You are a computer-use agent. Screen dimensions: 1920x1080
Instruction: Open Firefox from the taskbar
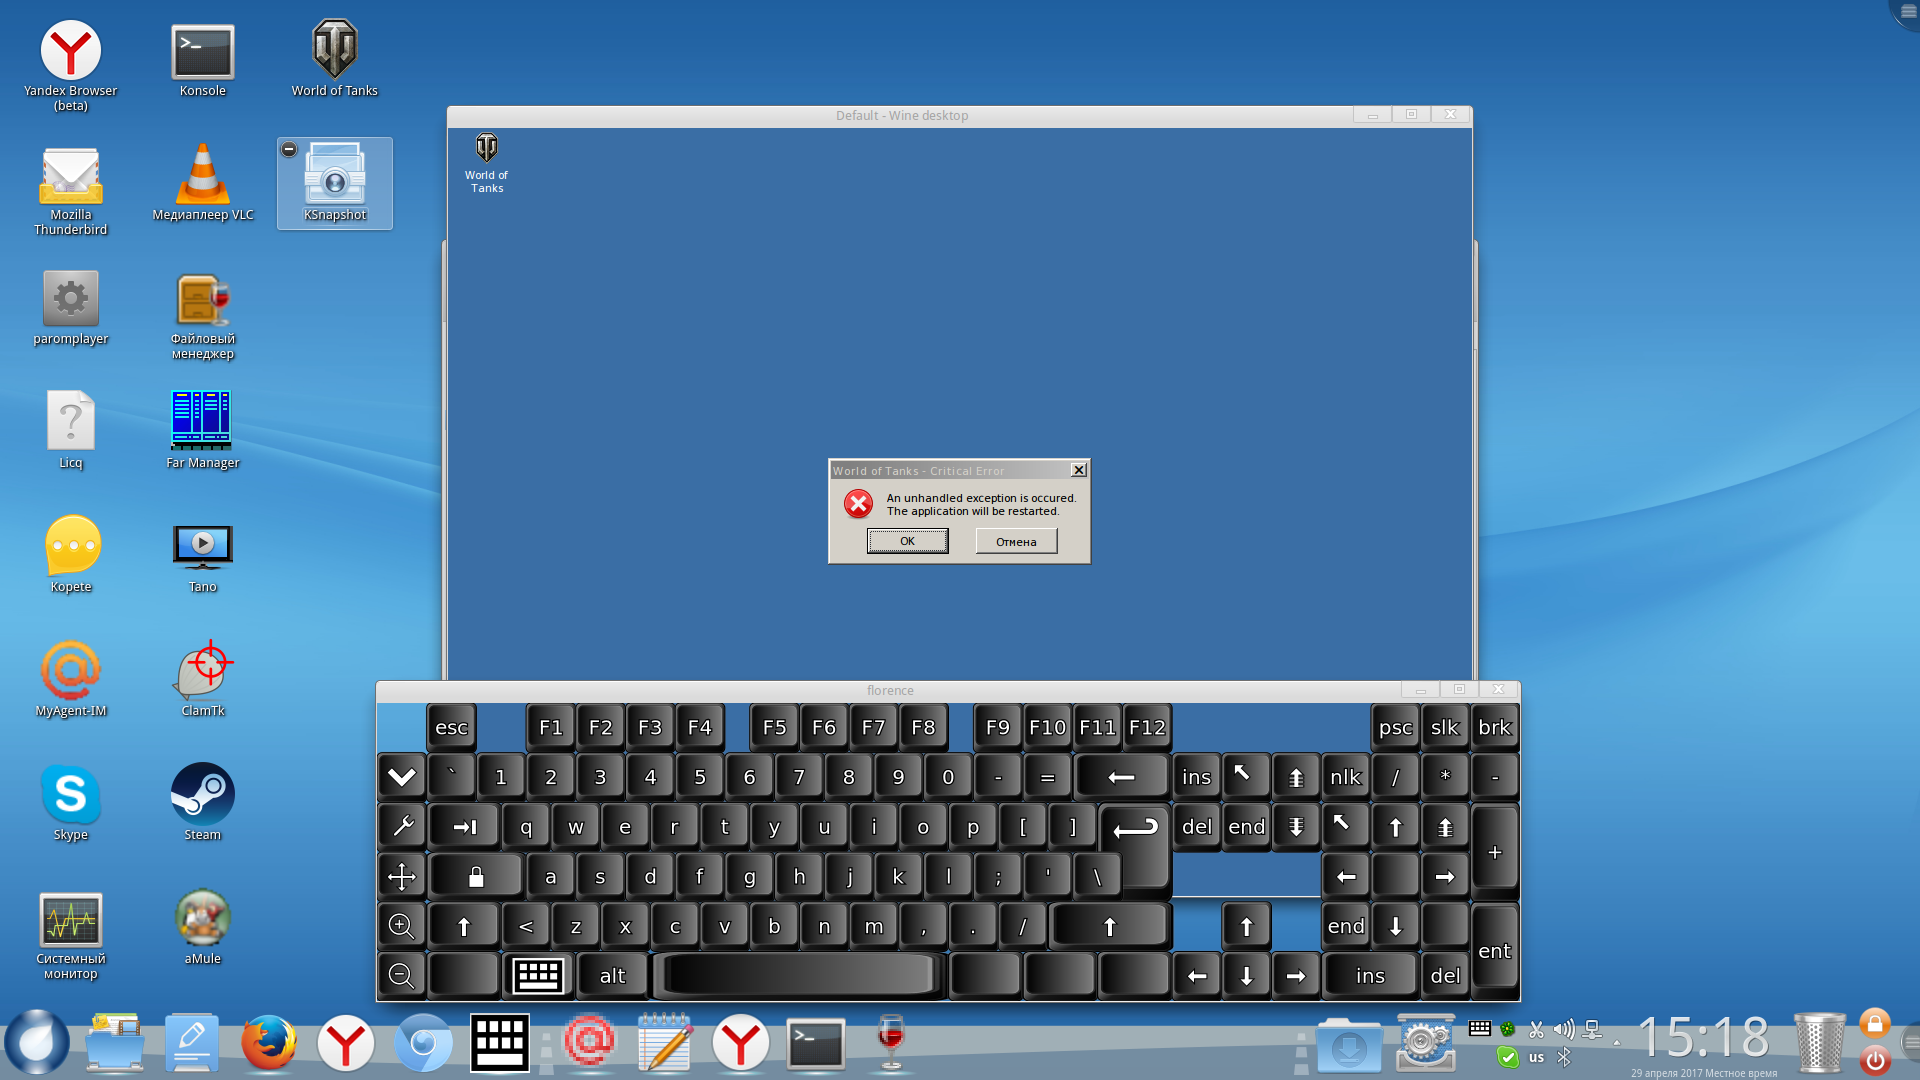point(268,1043)
